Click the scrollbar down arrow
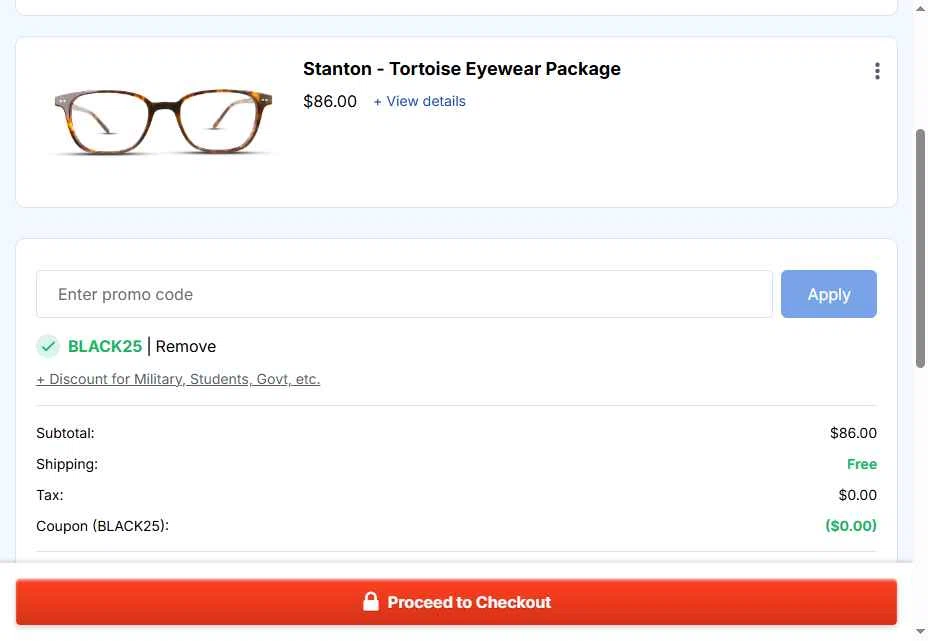Screen dimensions: 928x641 click(921, 632)
